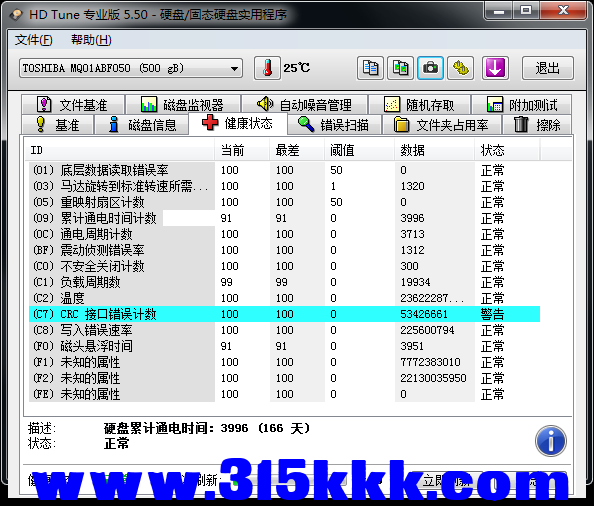594x506 pixels.
Task: Click the thermometer temperature icon
Action: [x=267, y=68]
